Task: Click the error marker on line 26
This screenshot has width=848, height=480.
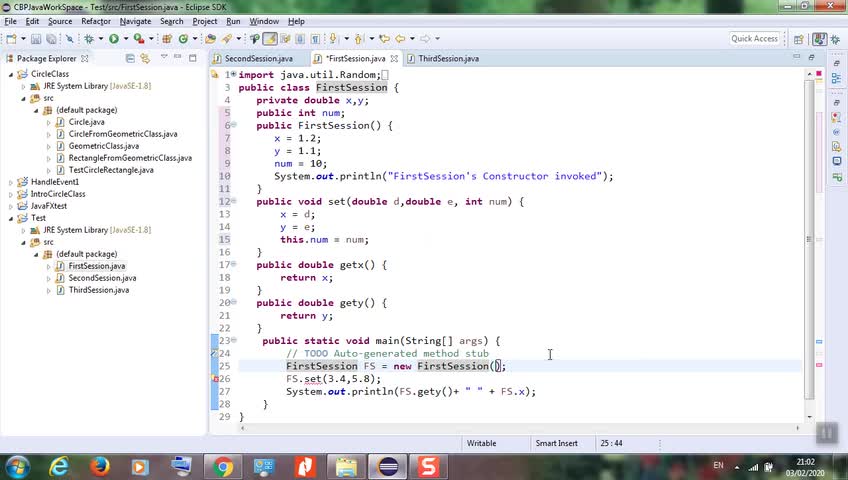Action: coord(215,379)
